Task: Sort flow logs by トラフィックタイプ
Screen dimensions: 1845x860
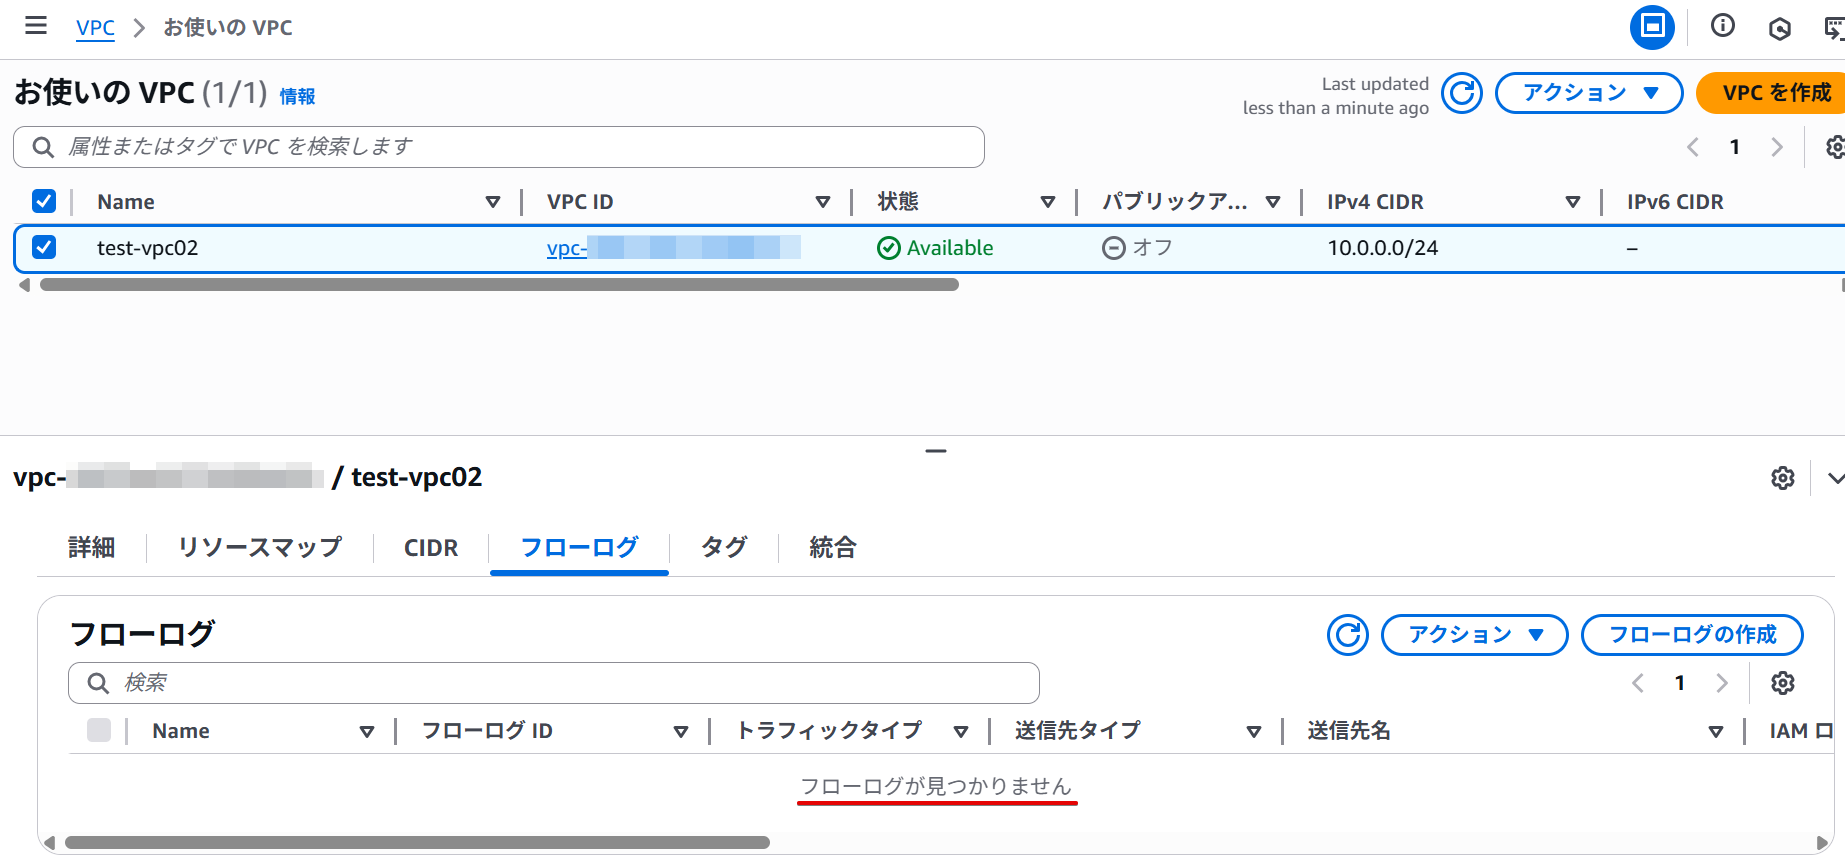Action: 960,732
